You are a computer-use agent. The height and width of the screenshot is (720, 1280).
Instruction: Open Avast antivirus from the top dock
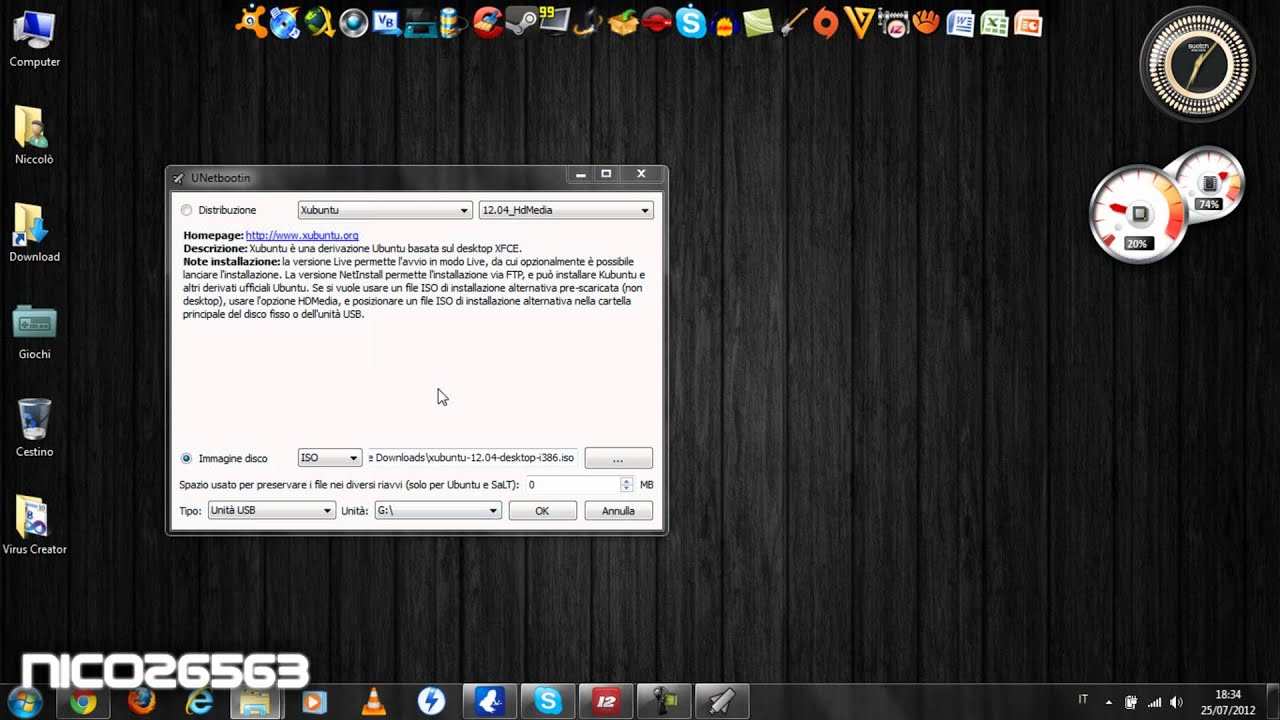coord(252,22)
